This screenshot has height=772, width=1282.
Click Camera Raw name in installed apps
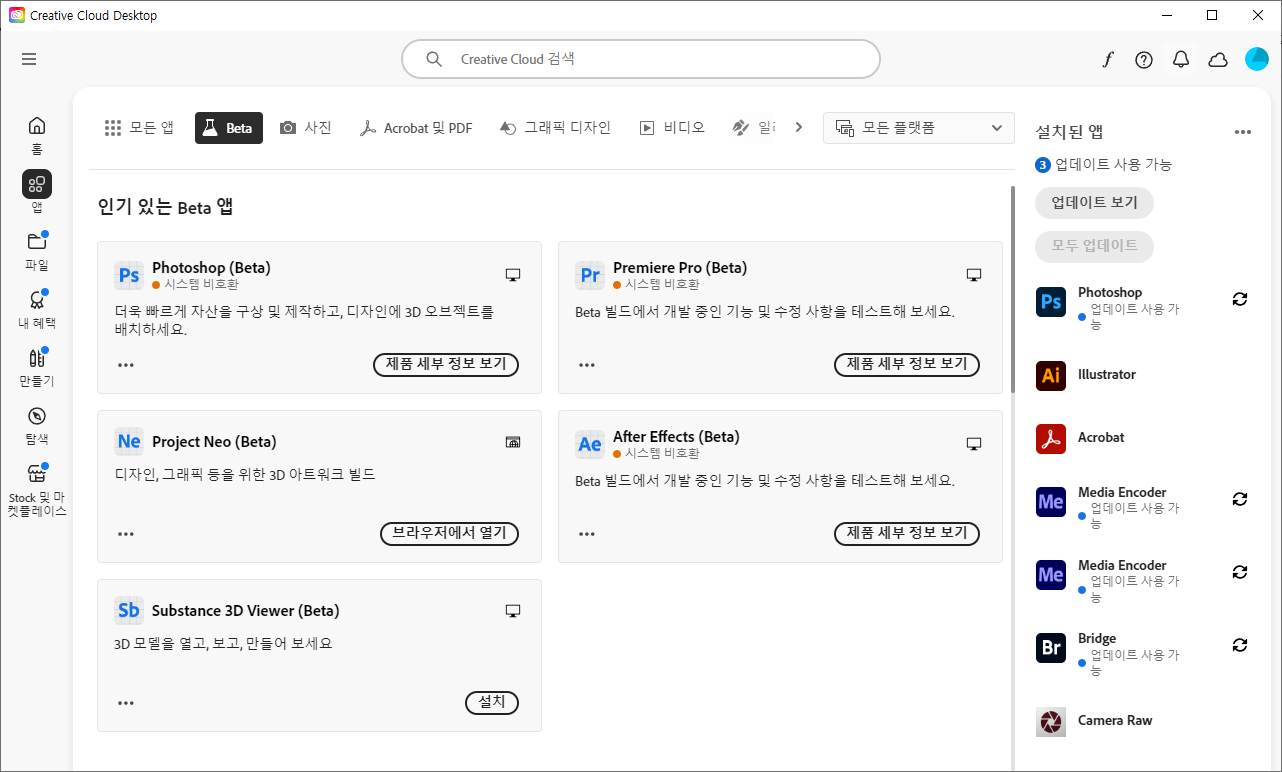(x=1115, y=721)
